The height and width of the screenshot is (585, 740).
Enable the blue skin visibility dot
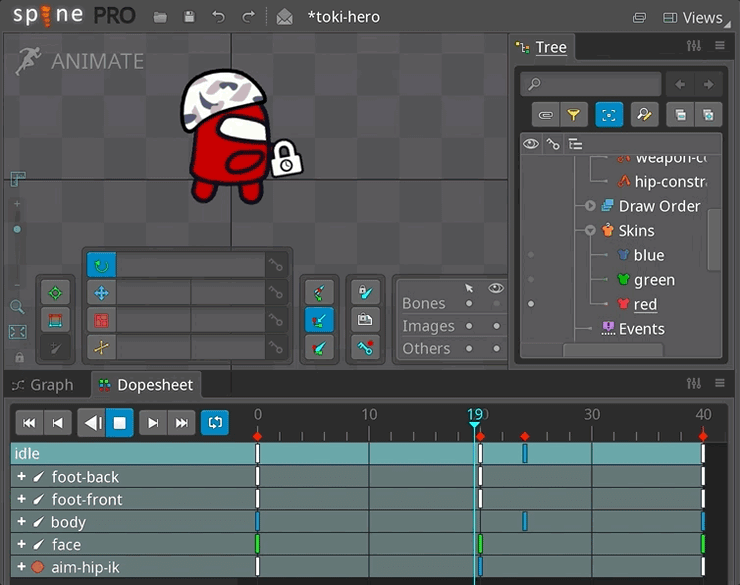pyautogui.click(x=531, y=255)
